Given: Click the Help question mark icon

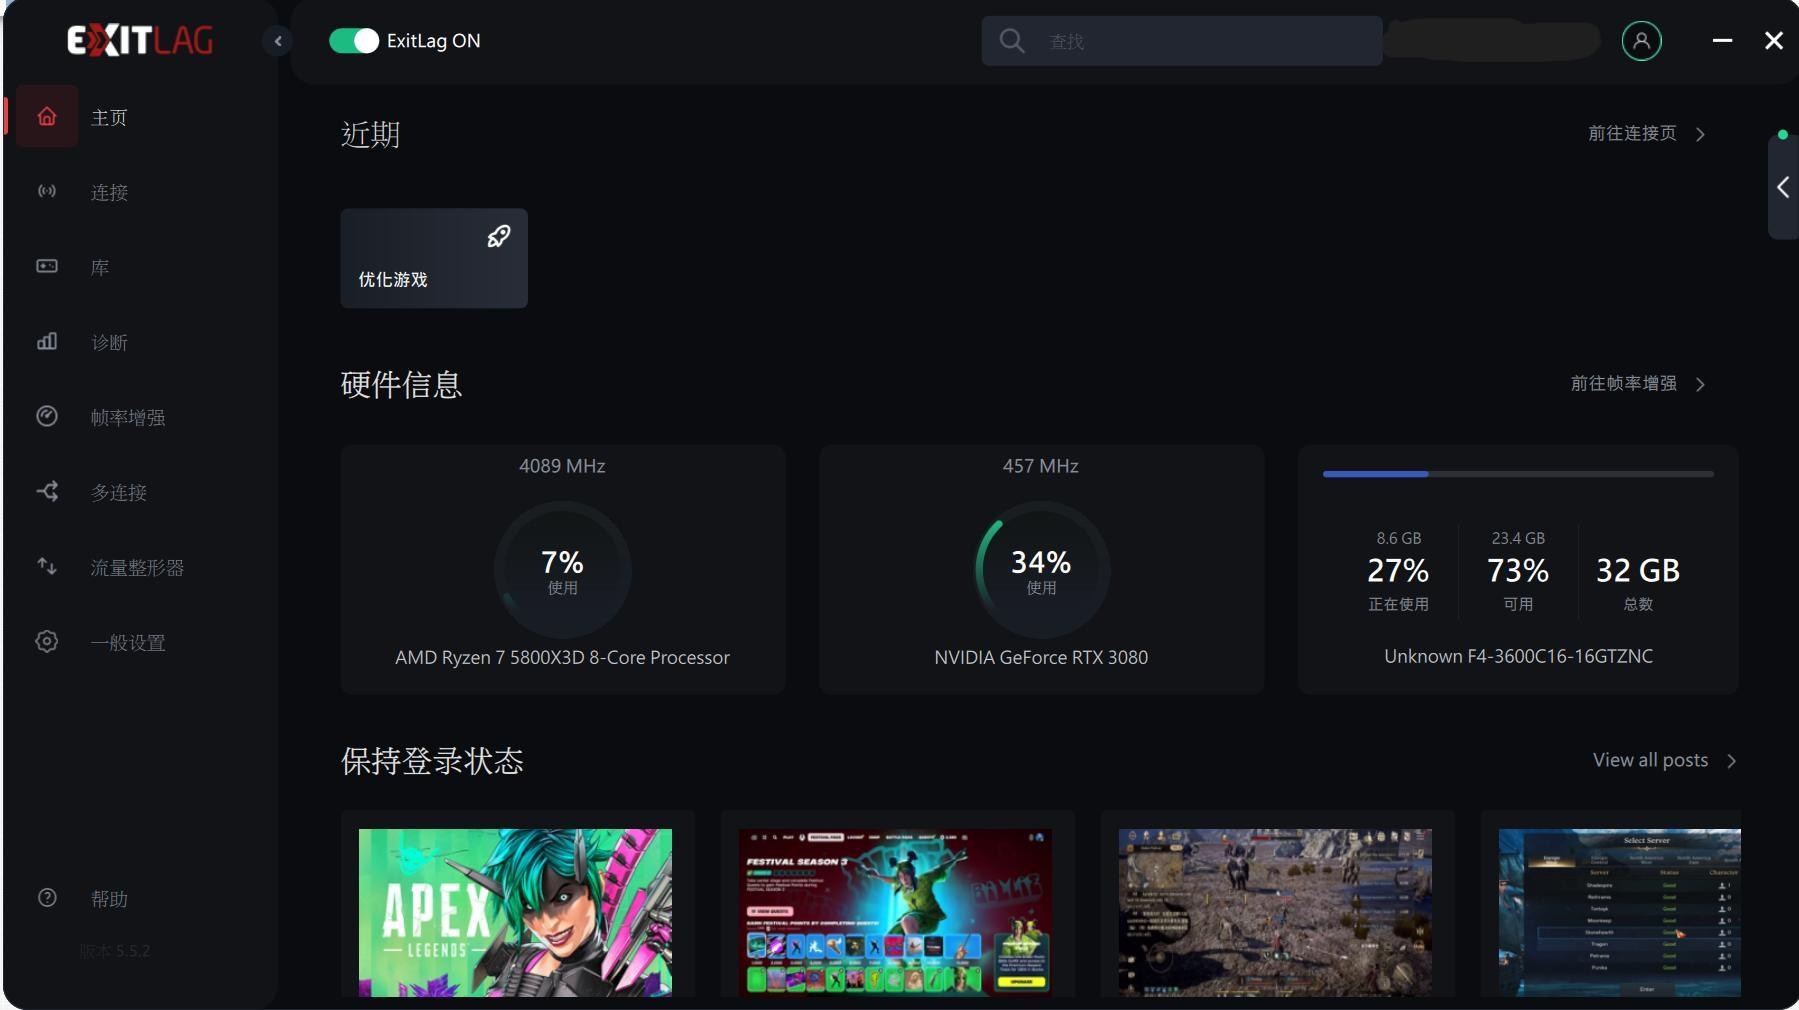Looking at the screenshot, I should click(47, 897).
